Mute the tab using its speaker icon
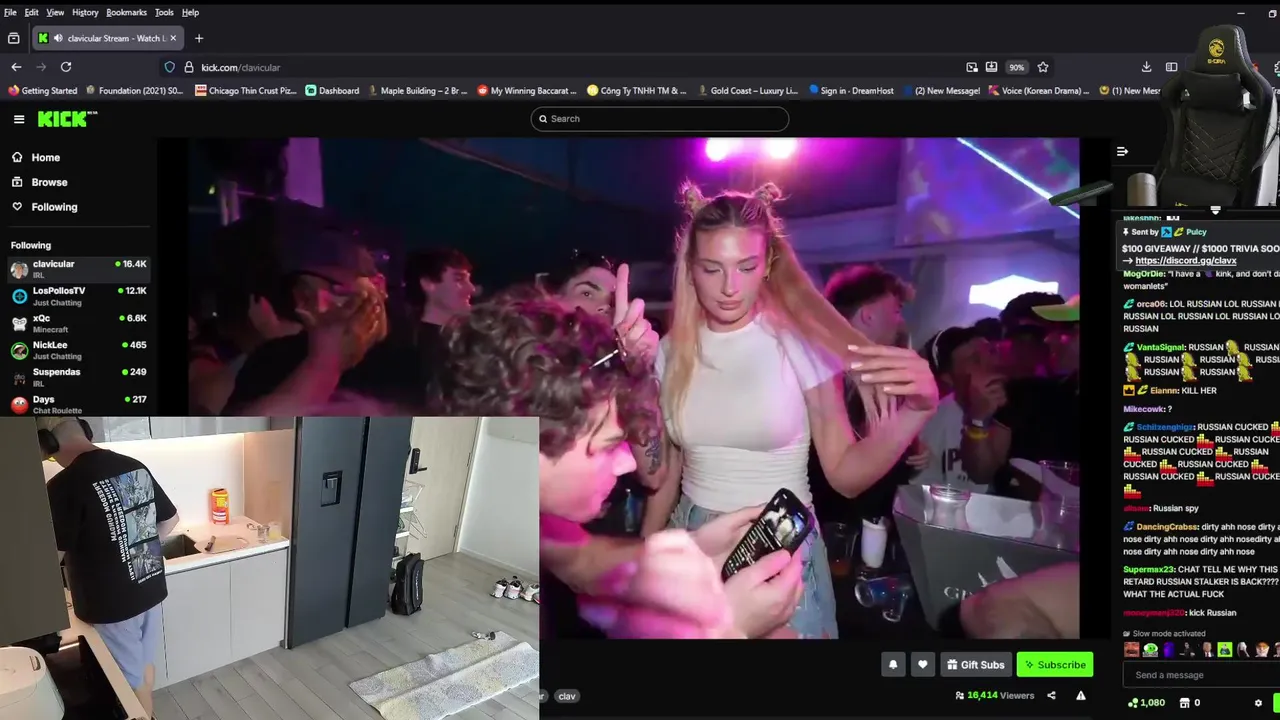Viewport: 1280px width, 720px height. (x=58, y=38)
